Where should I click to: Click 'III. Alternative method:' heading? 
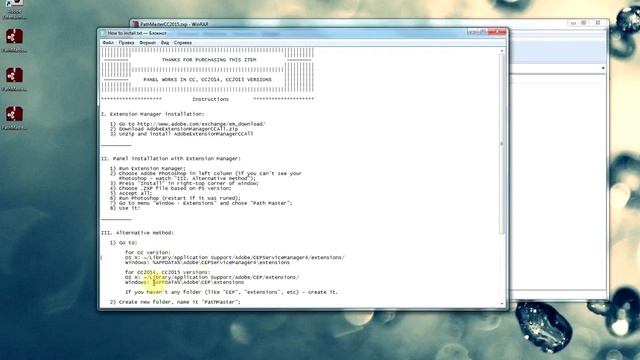coord(138,233)
